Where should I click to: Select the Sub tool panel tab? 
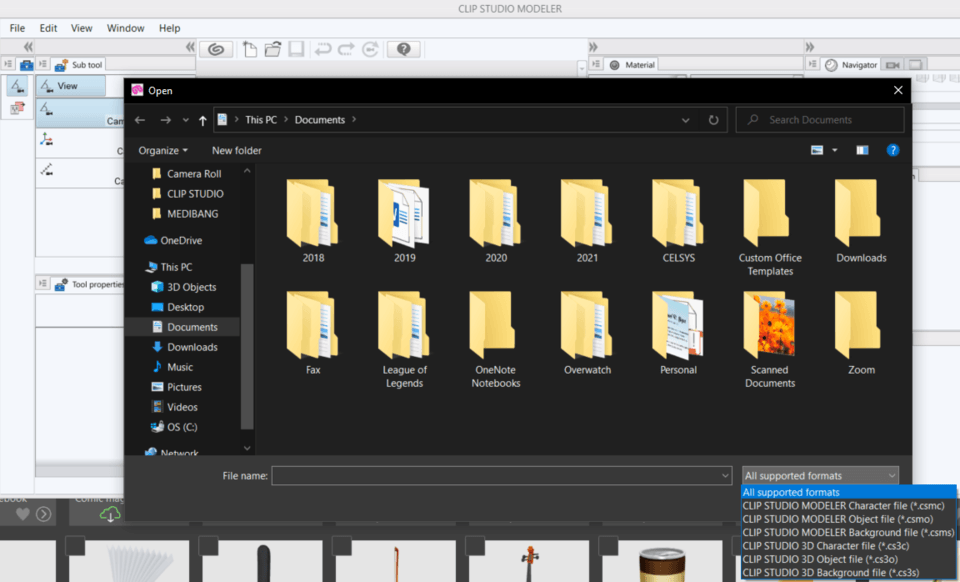pos(79,65)
